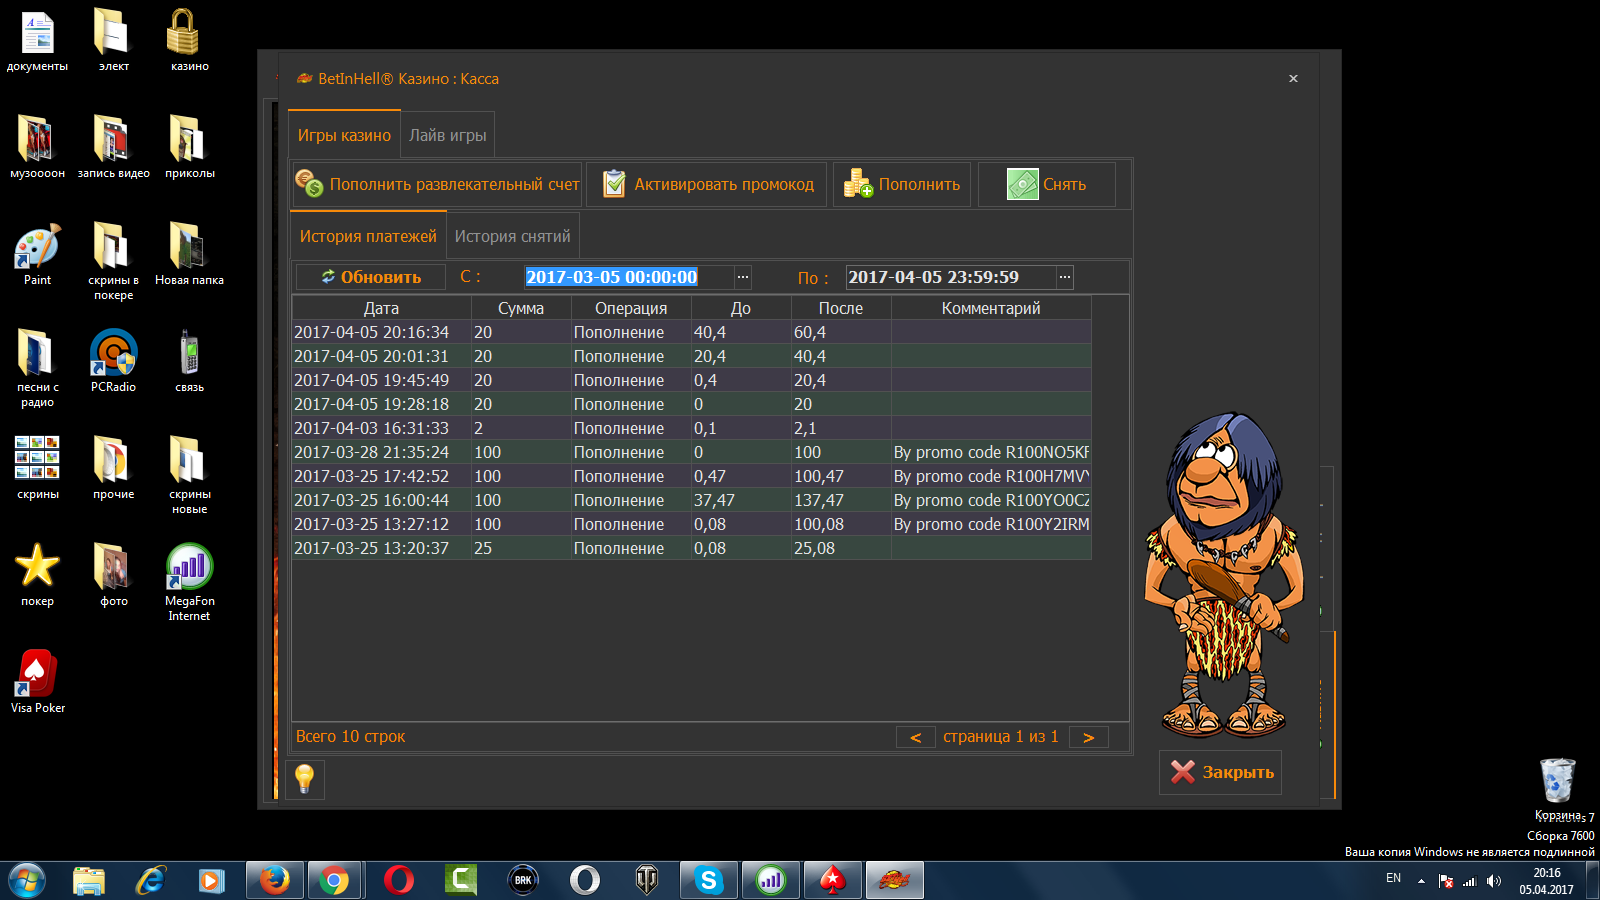The width and height of the screenshot is (1600, 900).
Task: Open the Skype icon in taskbar
Action: point(709,880)
